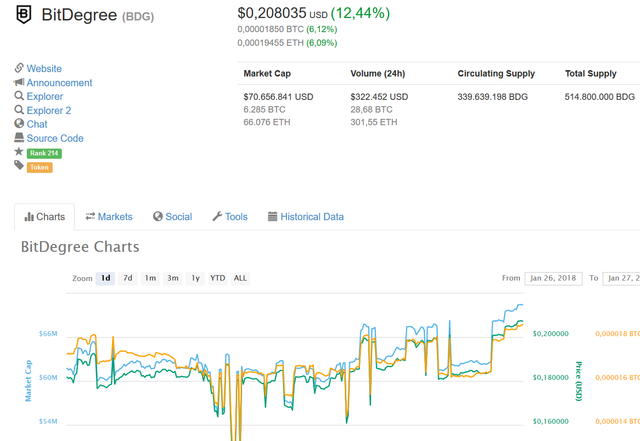The width and height of the screenshot is (640, 441).
Task: Switch to the Social tab
Action: (x=173, y=217)
